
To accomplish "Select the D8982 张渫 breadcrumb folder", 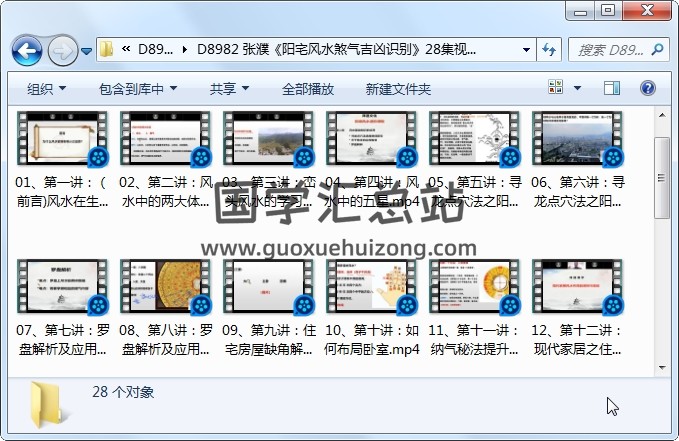I will pyautogui.click(x=336, y=49).
